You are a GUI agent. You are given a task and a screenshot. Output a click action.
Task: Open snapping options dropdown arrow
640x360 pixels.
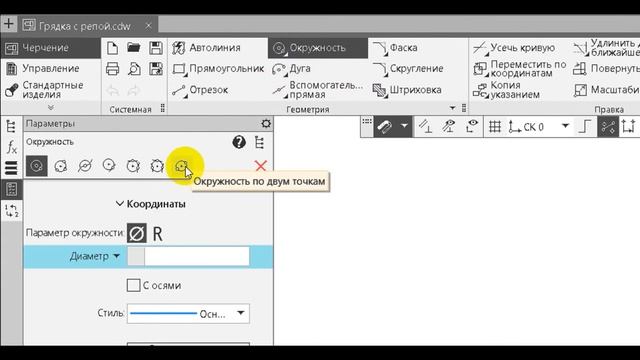click(404, 126)
